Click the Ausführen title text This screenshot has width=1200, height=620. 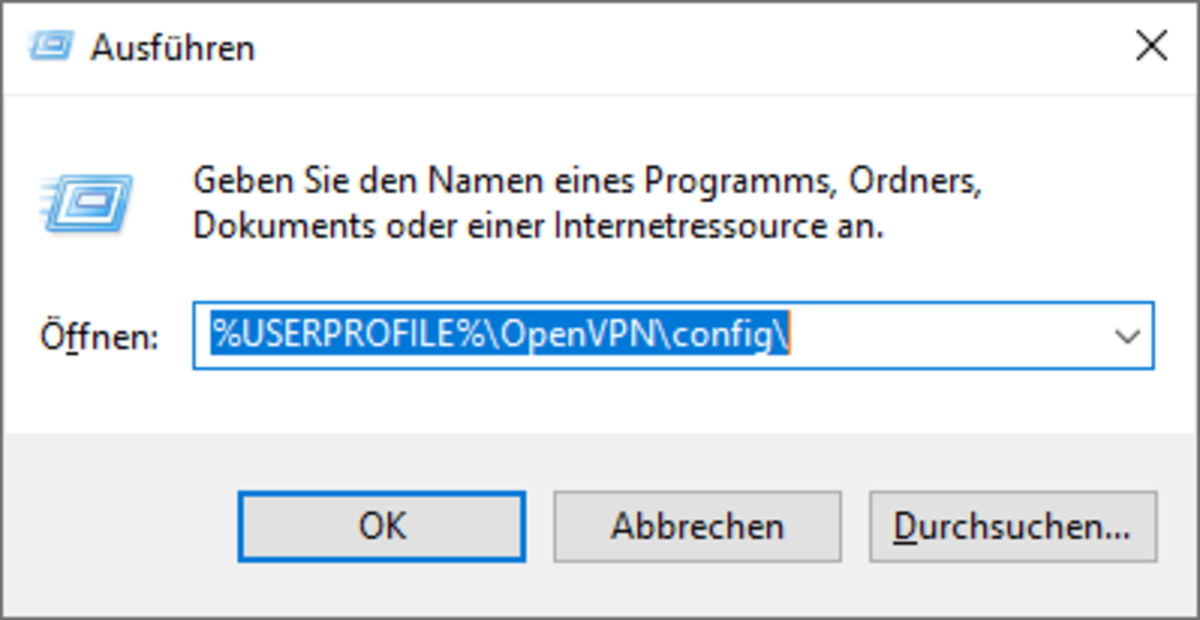[172, 47]
